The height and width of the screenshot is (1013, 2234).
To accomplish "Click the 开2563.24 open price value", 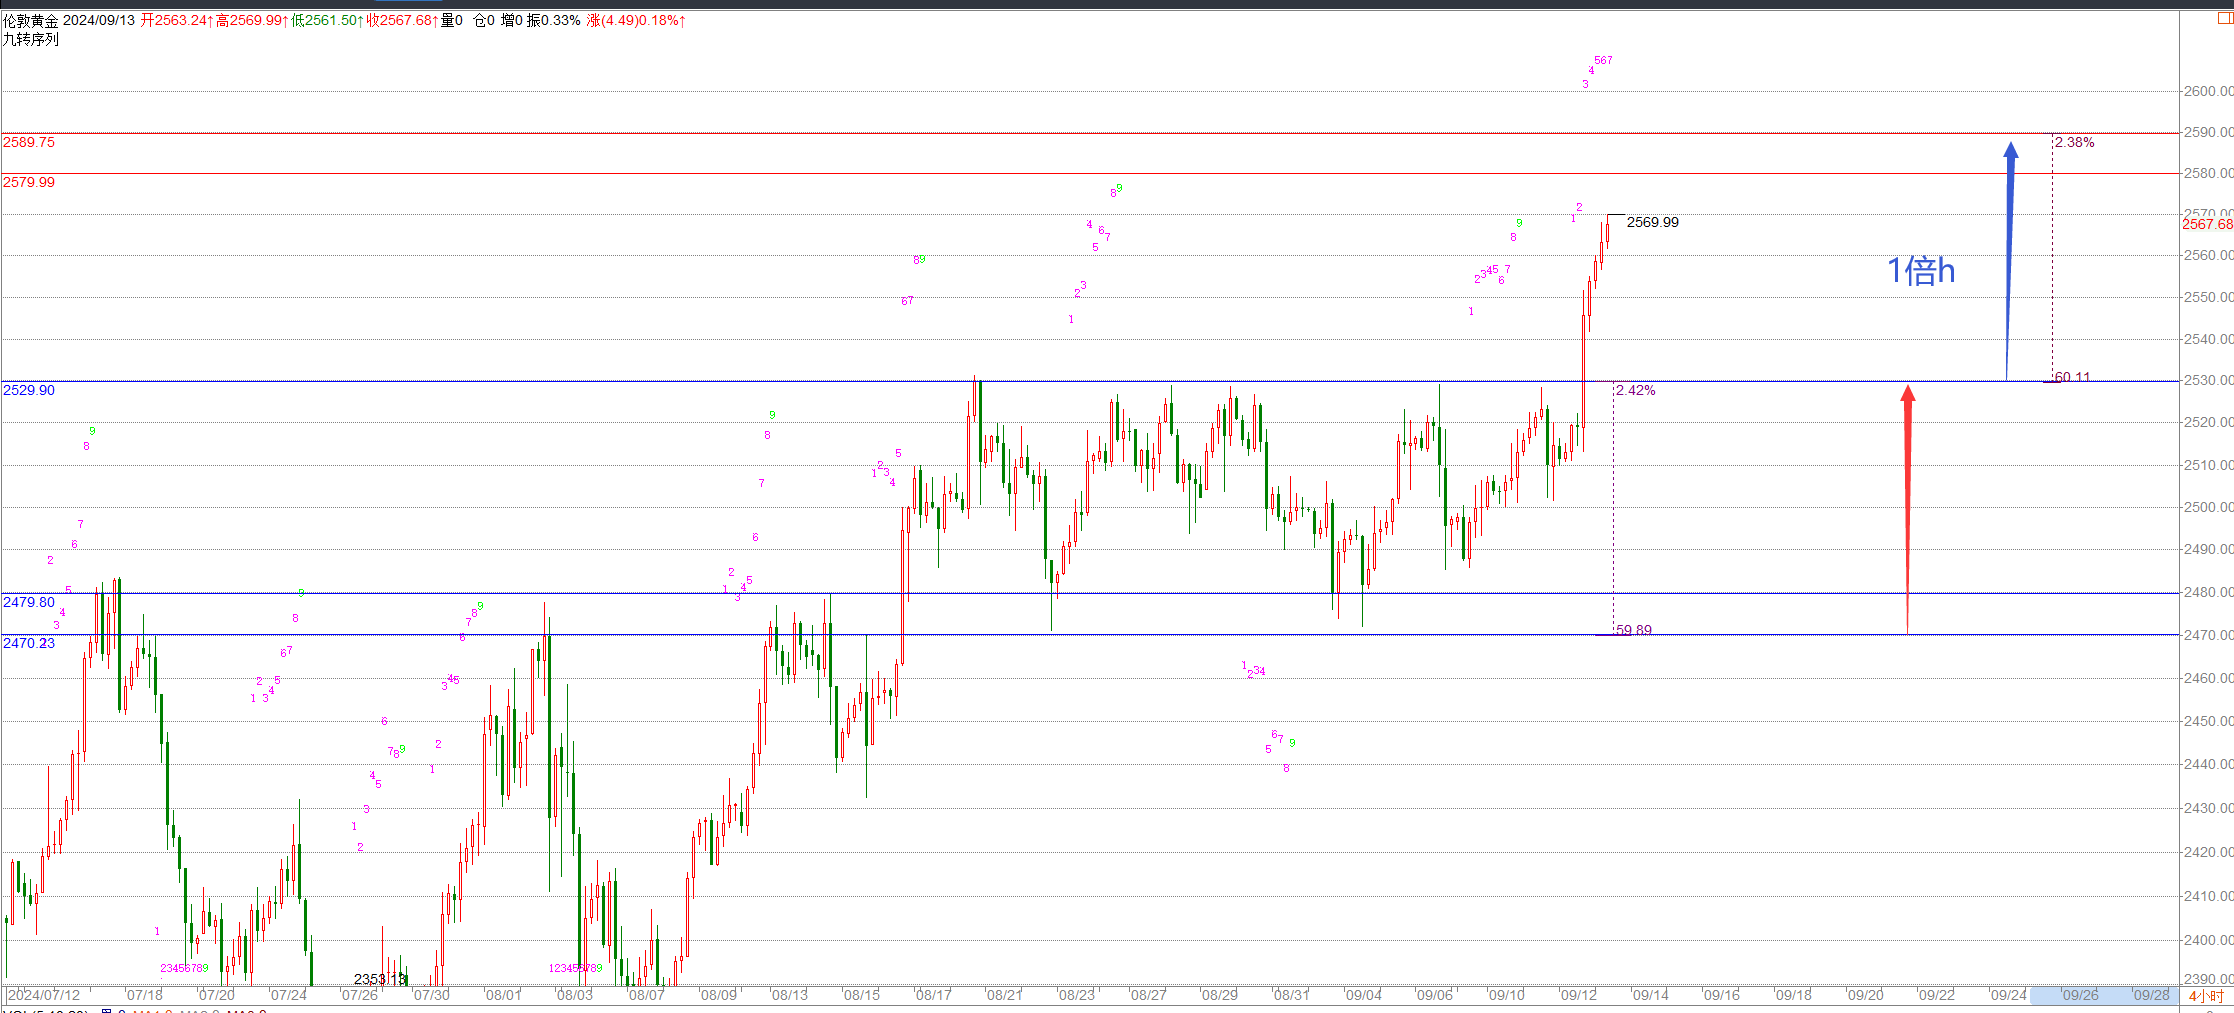I will coord(176,20).
